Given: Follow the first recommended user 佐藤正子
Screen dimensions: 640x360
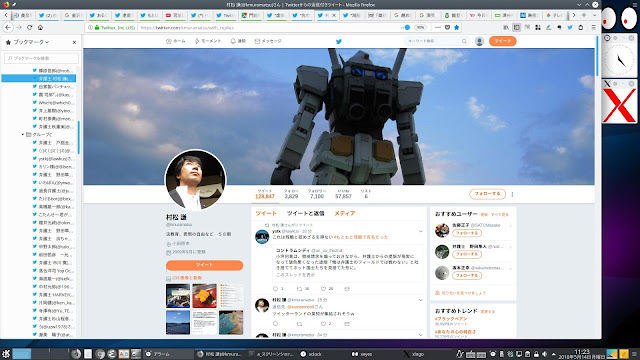Looking at the screenshot, I should [x=467, y=233].
